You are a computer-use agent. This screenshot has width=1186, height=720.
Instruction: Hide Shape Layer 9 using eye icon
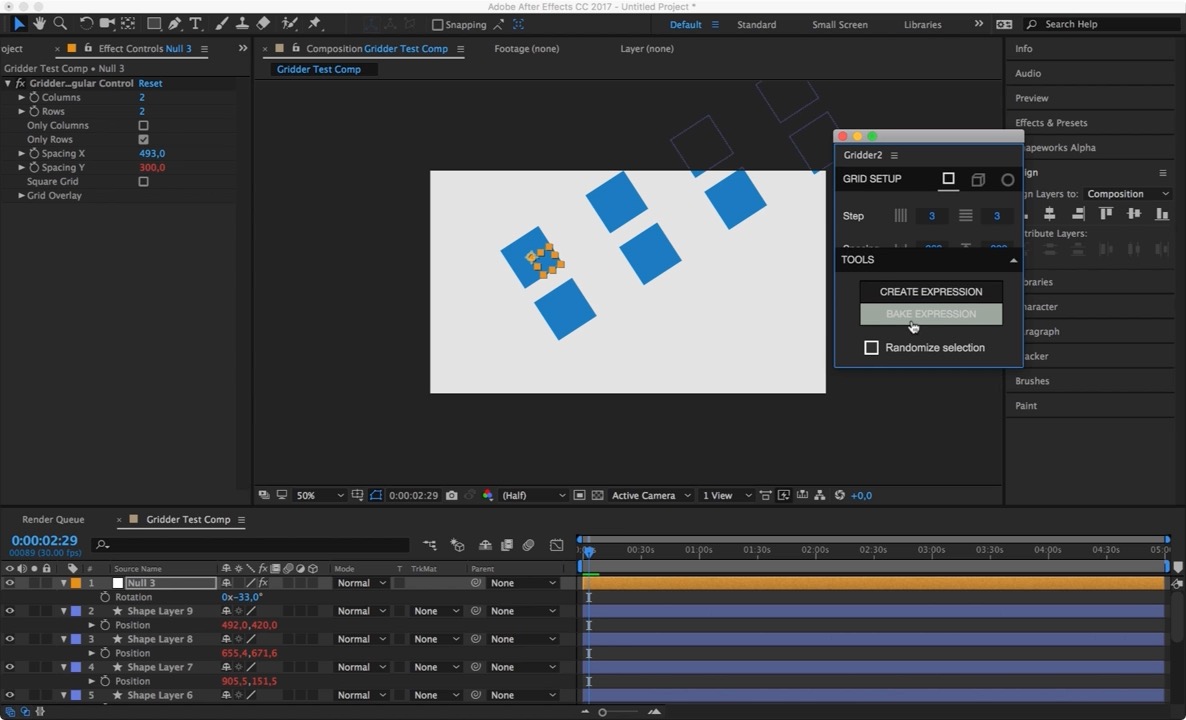(x=10, y=611)
